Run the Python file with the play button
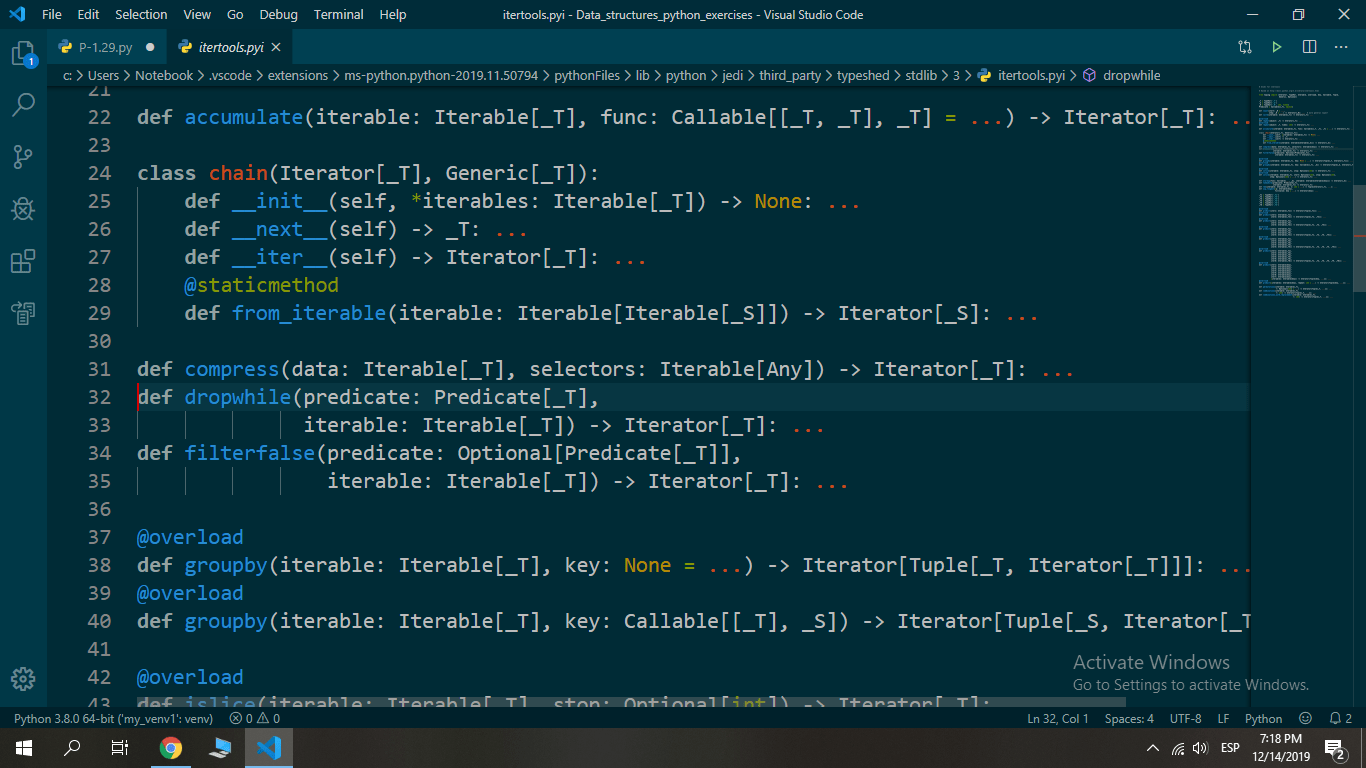This screenshot has width=1366, height=768. [x=1277, y=46]
